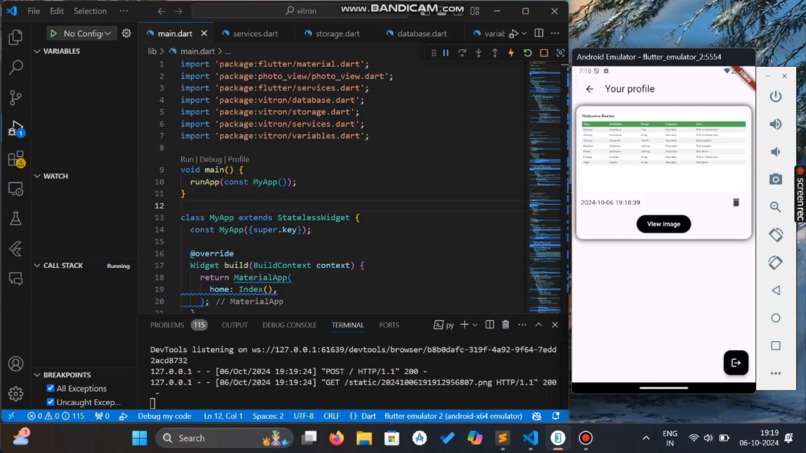Delete the profile image with trash icon
The width and height of the screenshot is (806, 453).
pyautogui.click(x=736, y=203)
